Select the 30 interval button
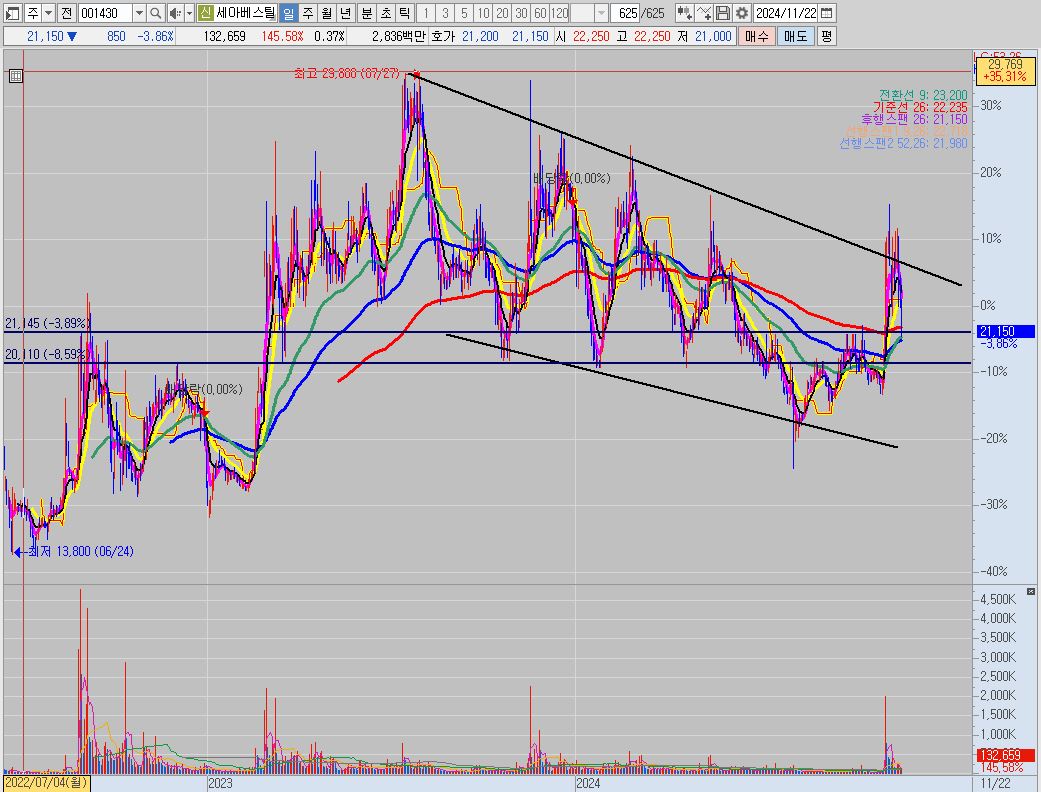 (x=522, y=13)
